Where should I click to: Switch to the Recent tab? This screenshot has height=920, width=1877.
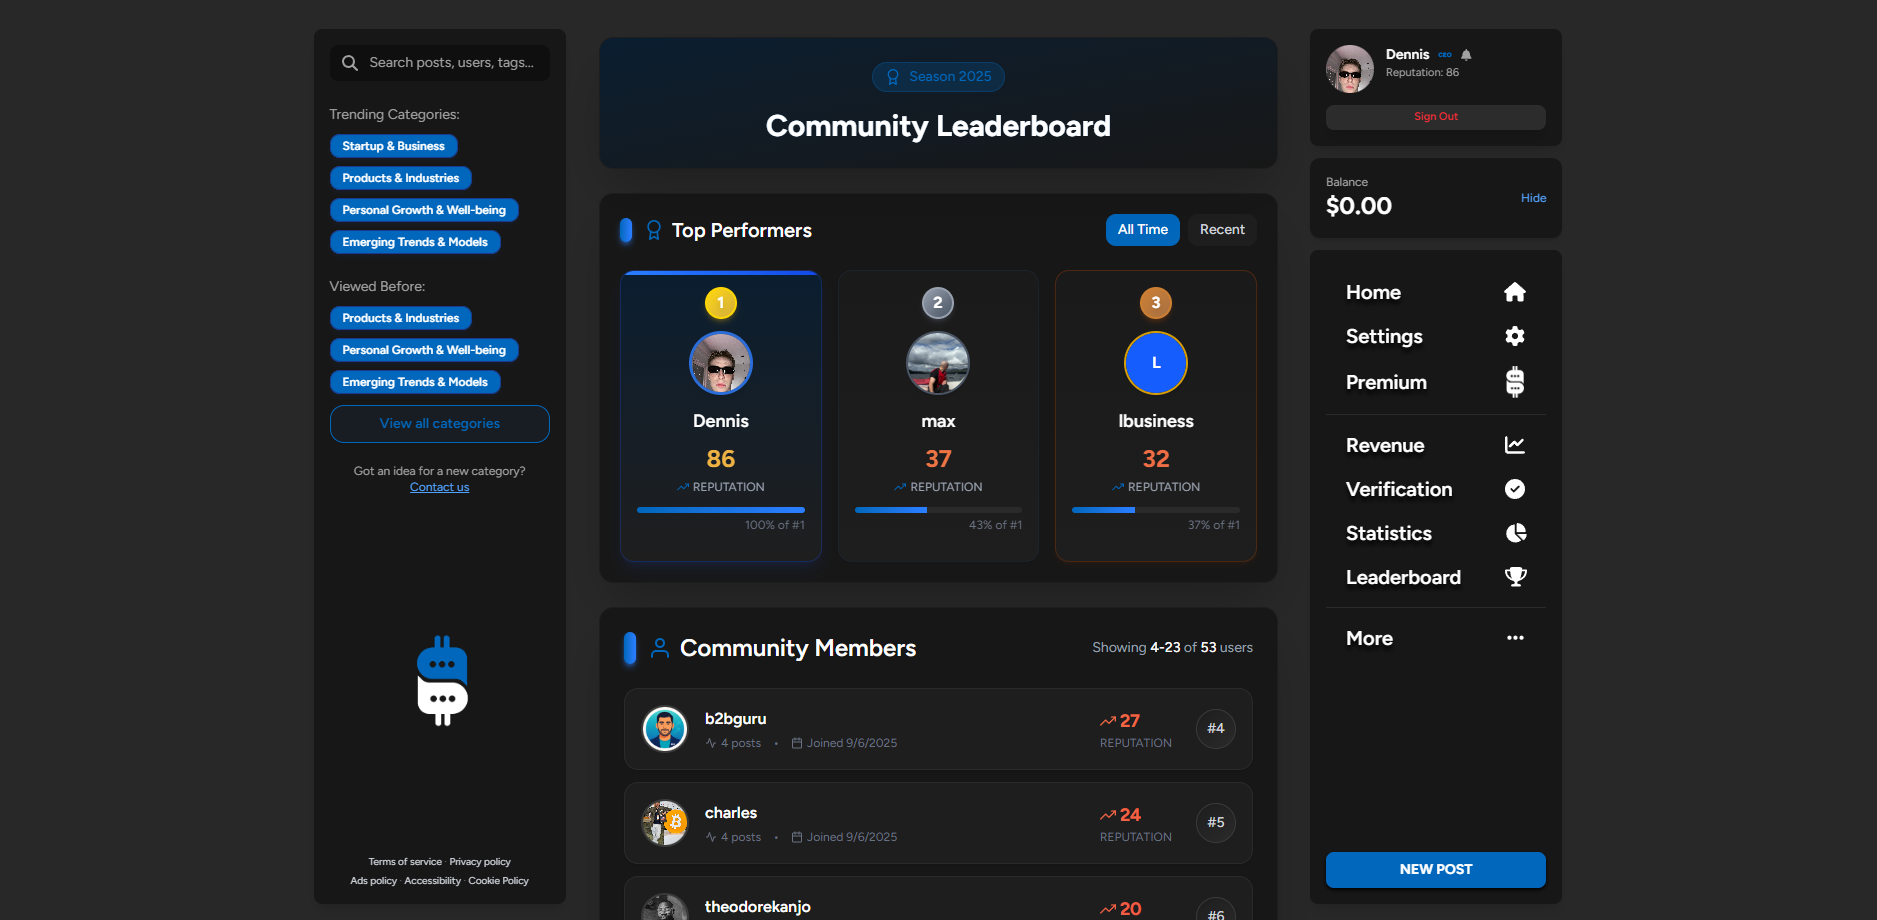tap(1222, 230)
